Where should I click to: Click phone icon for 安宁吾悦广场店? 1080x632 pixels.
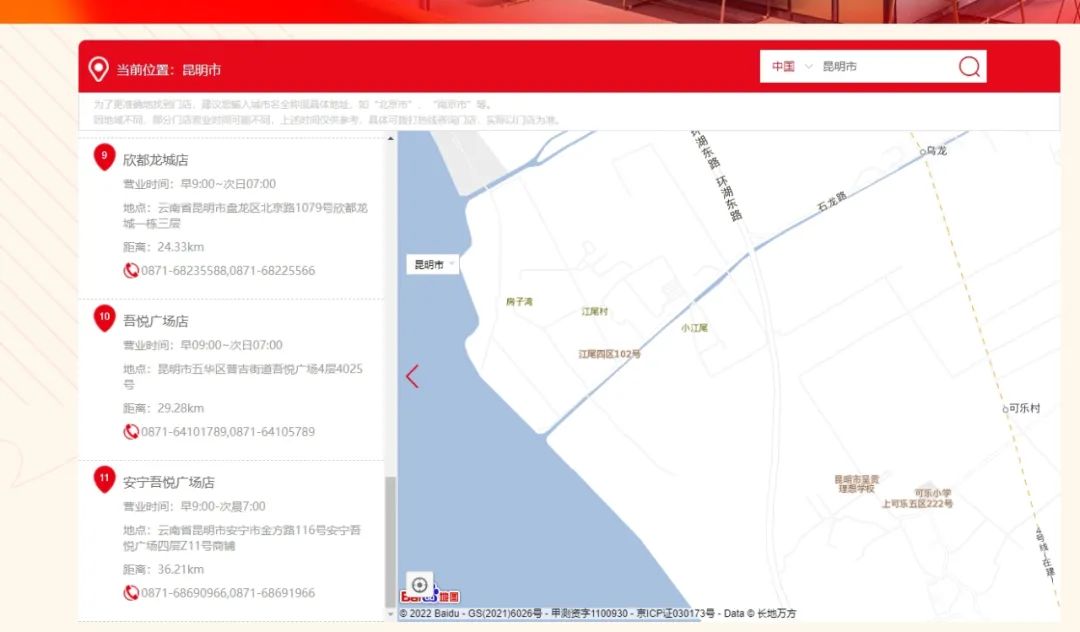pos(131,593)
